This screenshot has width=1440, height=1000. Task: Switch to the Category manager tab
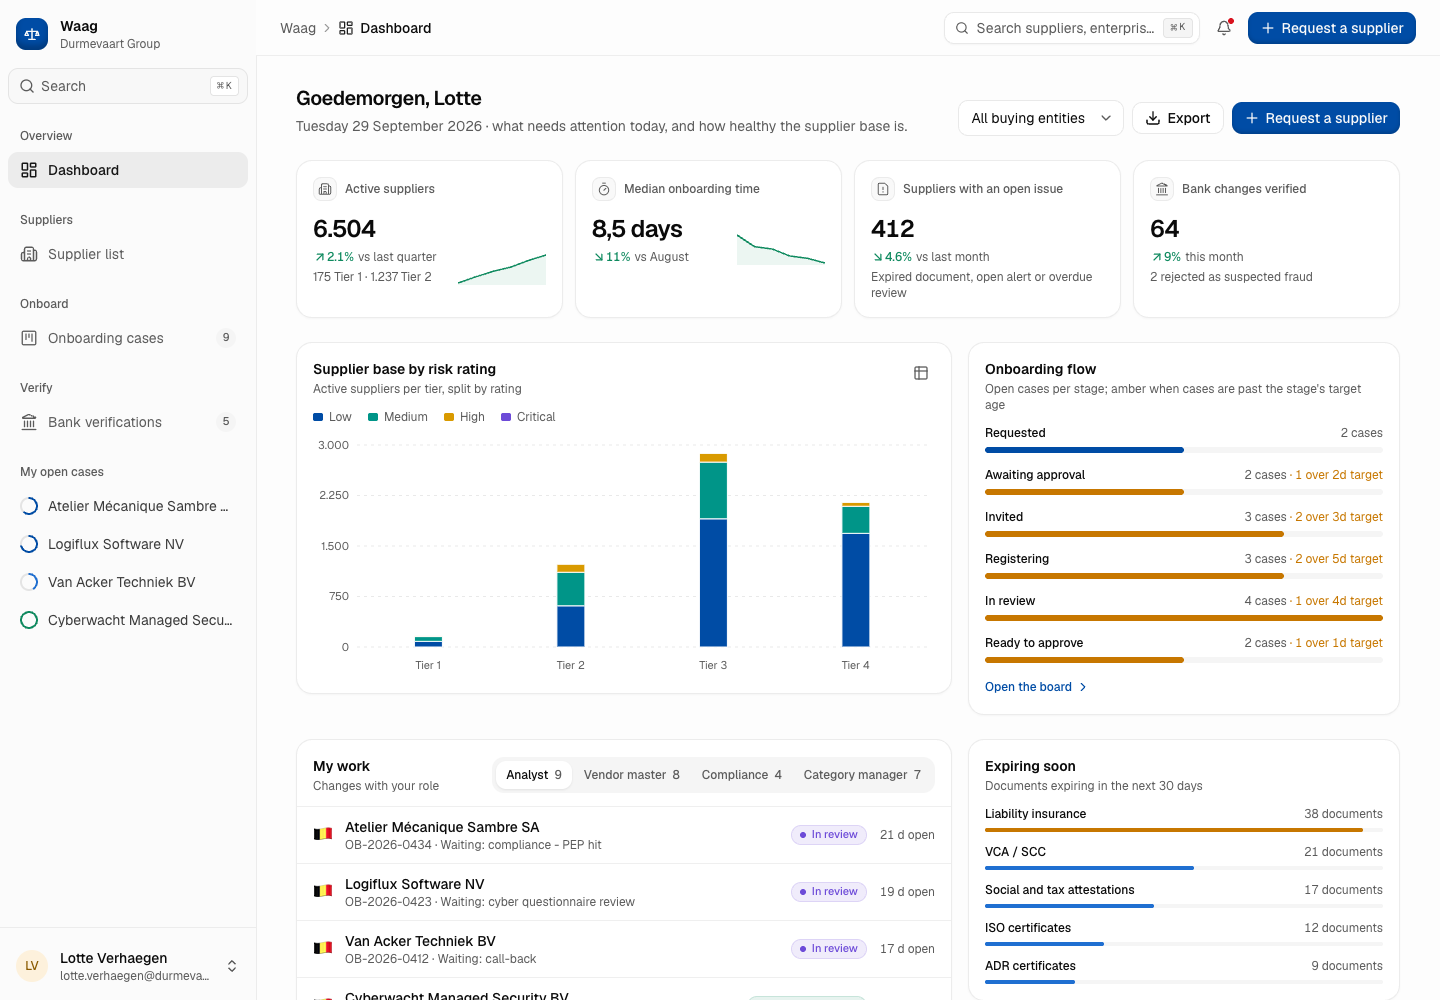pos(862,775)
